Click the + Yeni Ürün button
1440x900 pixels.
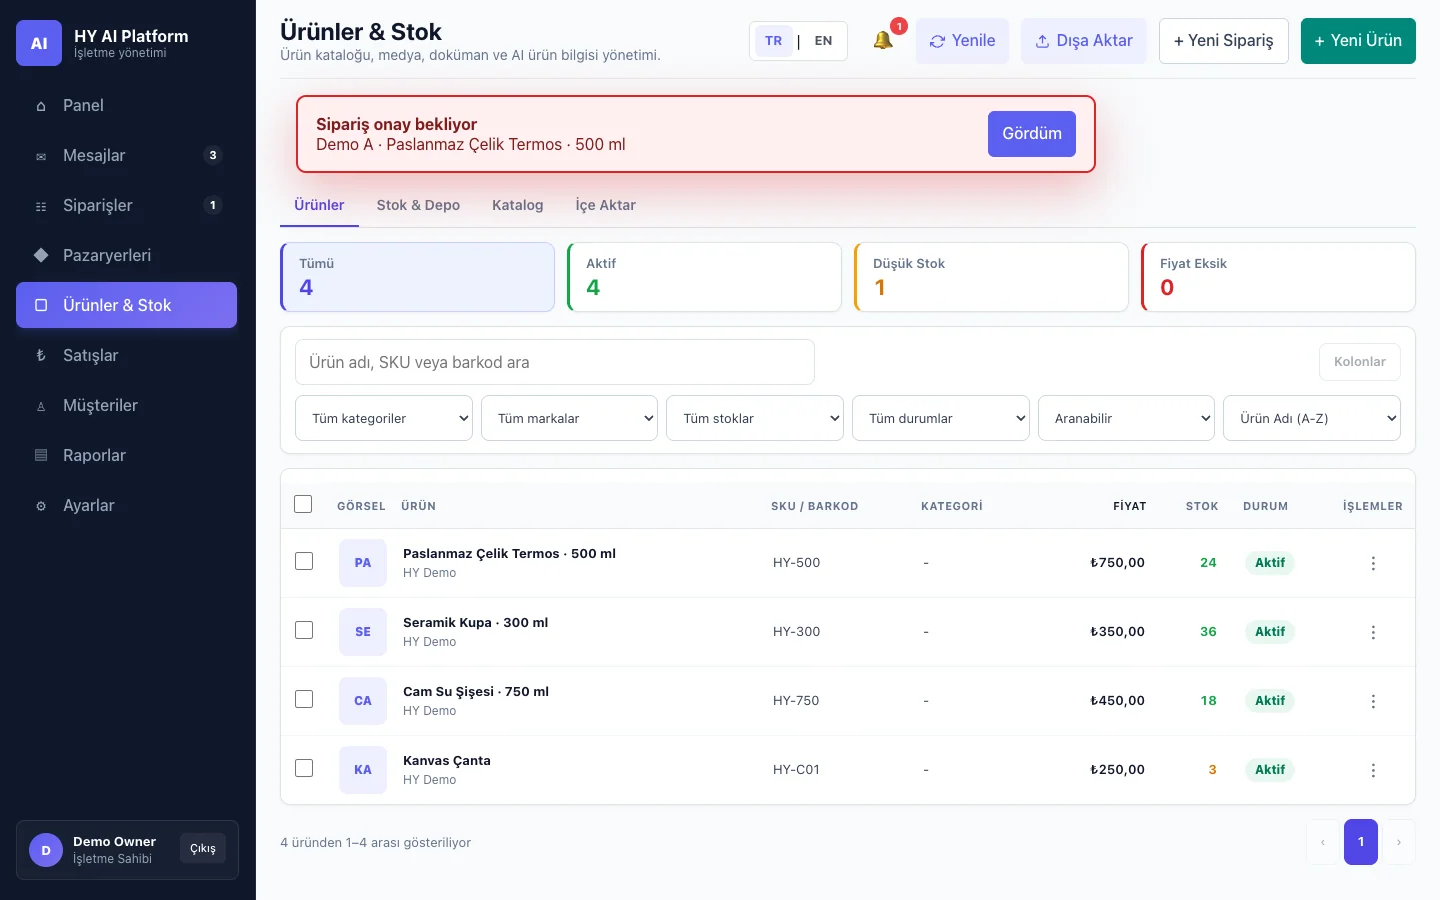pyautogui.click(x=1358, y=41)
